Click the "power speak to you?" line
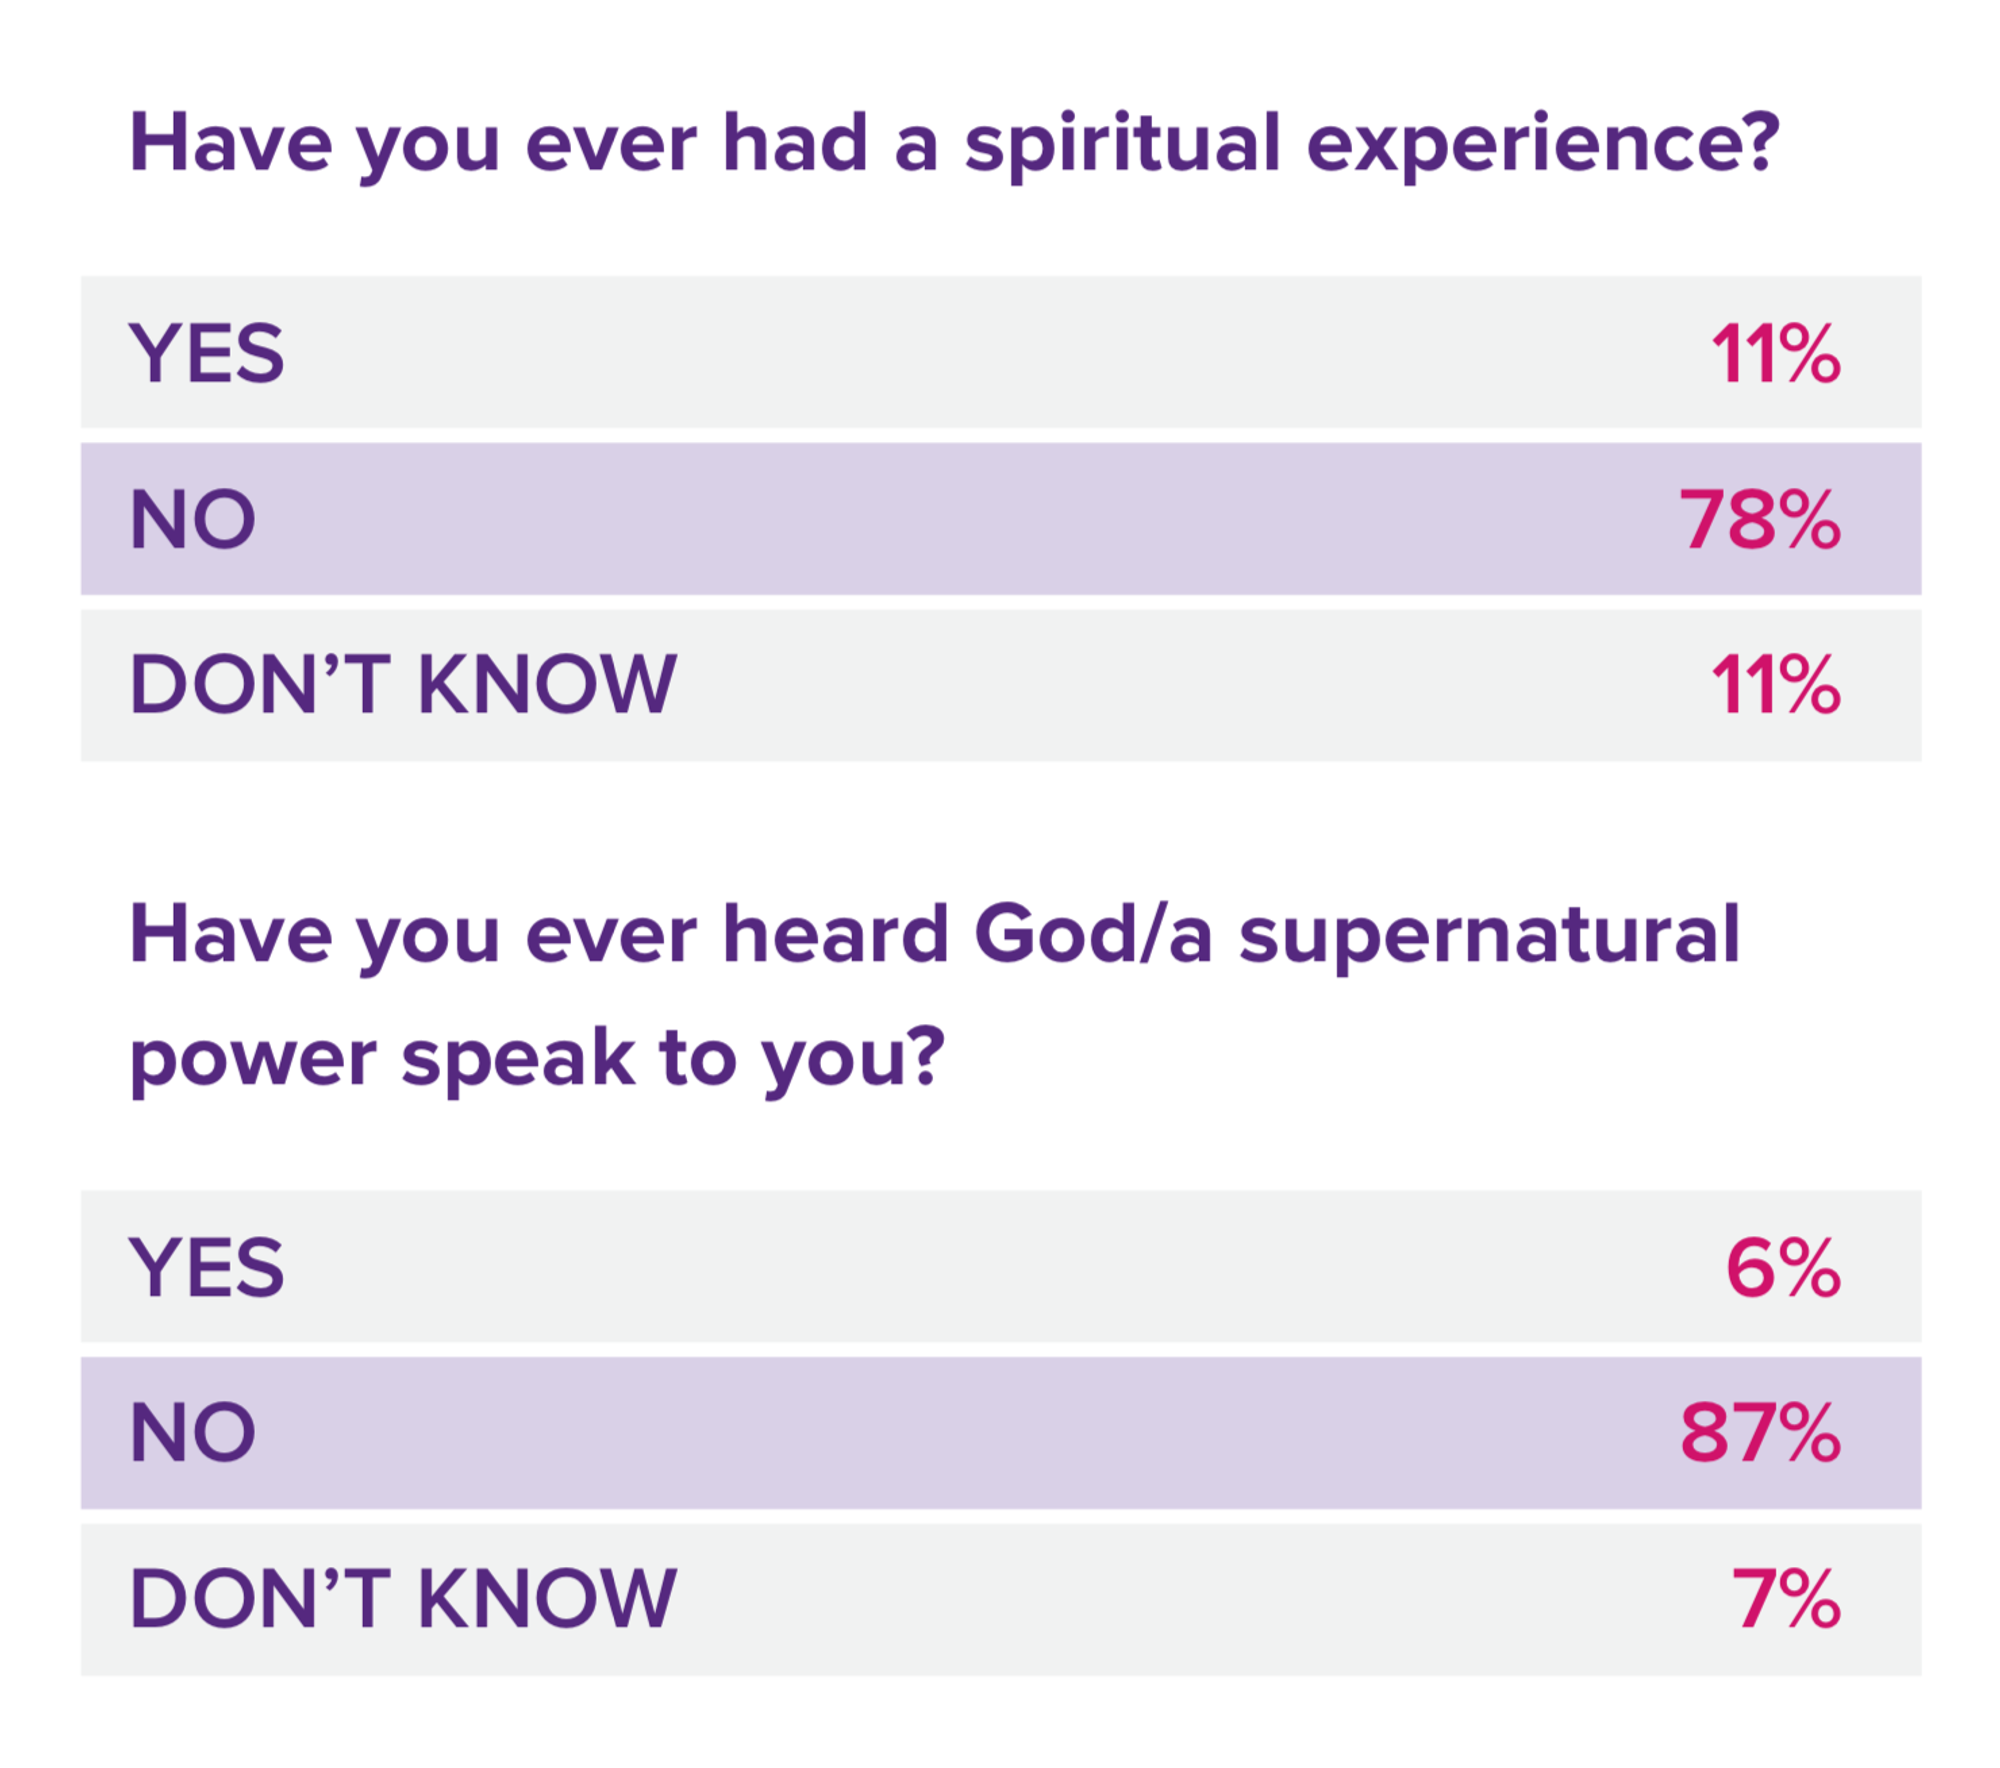This screenshot has height=1768, width=2000. click(x=537, y=1058)
